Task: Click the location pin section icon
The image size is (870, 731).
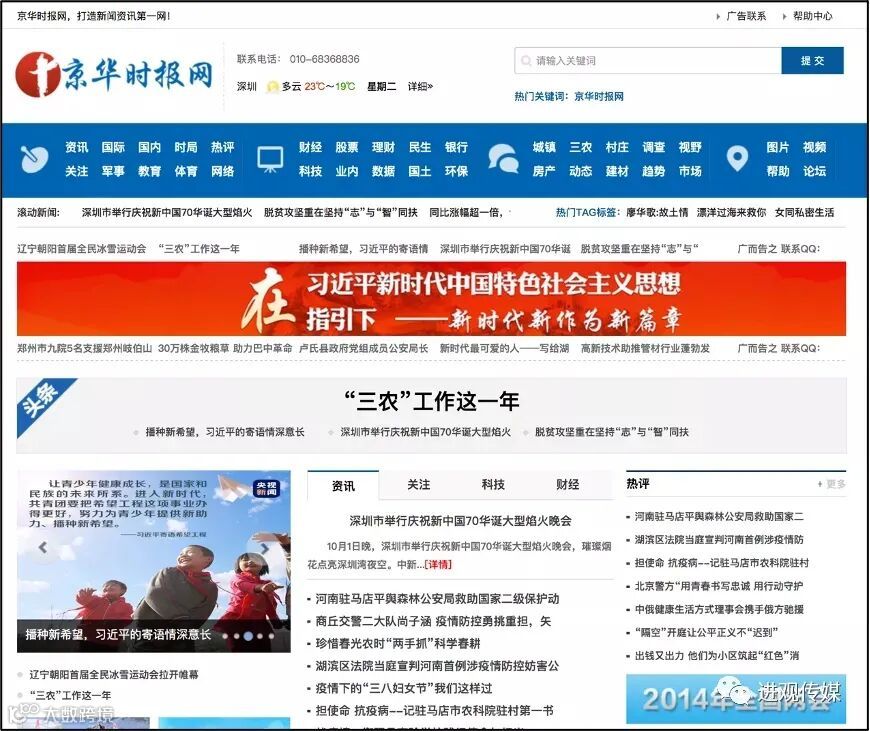Action: click(x=737, y=159)
